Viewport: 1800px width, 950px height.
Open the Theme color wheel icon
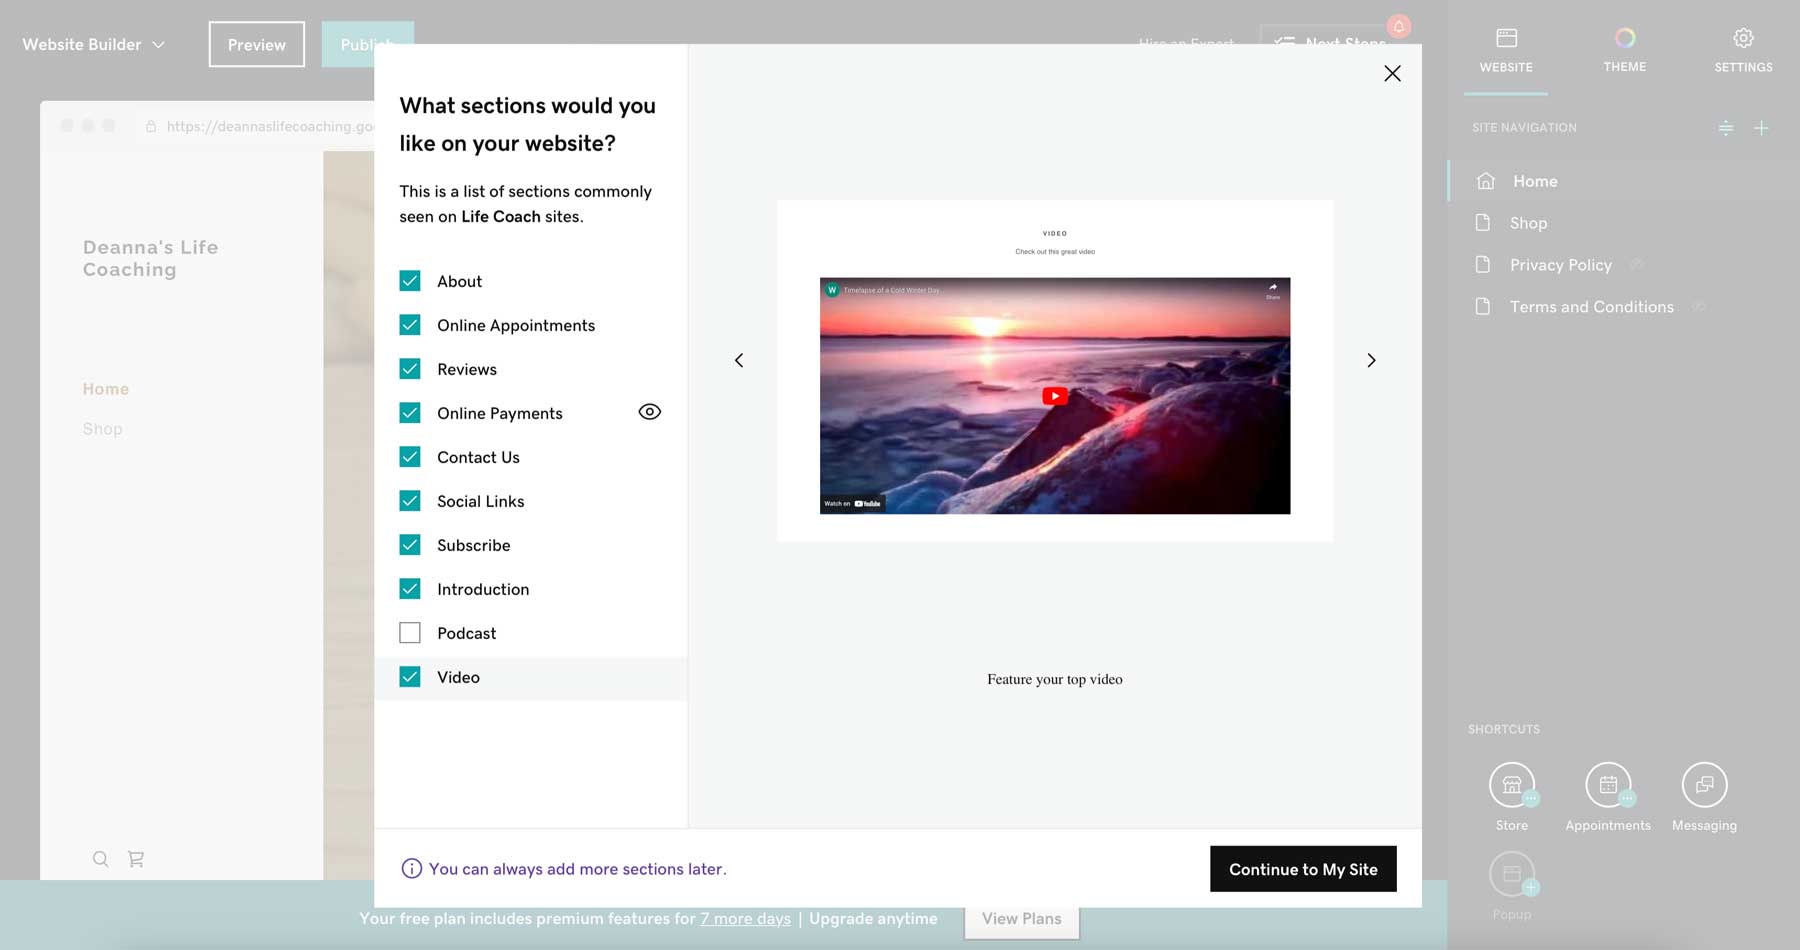point(1624,39)
